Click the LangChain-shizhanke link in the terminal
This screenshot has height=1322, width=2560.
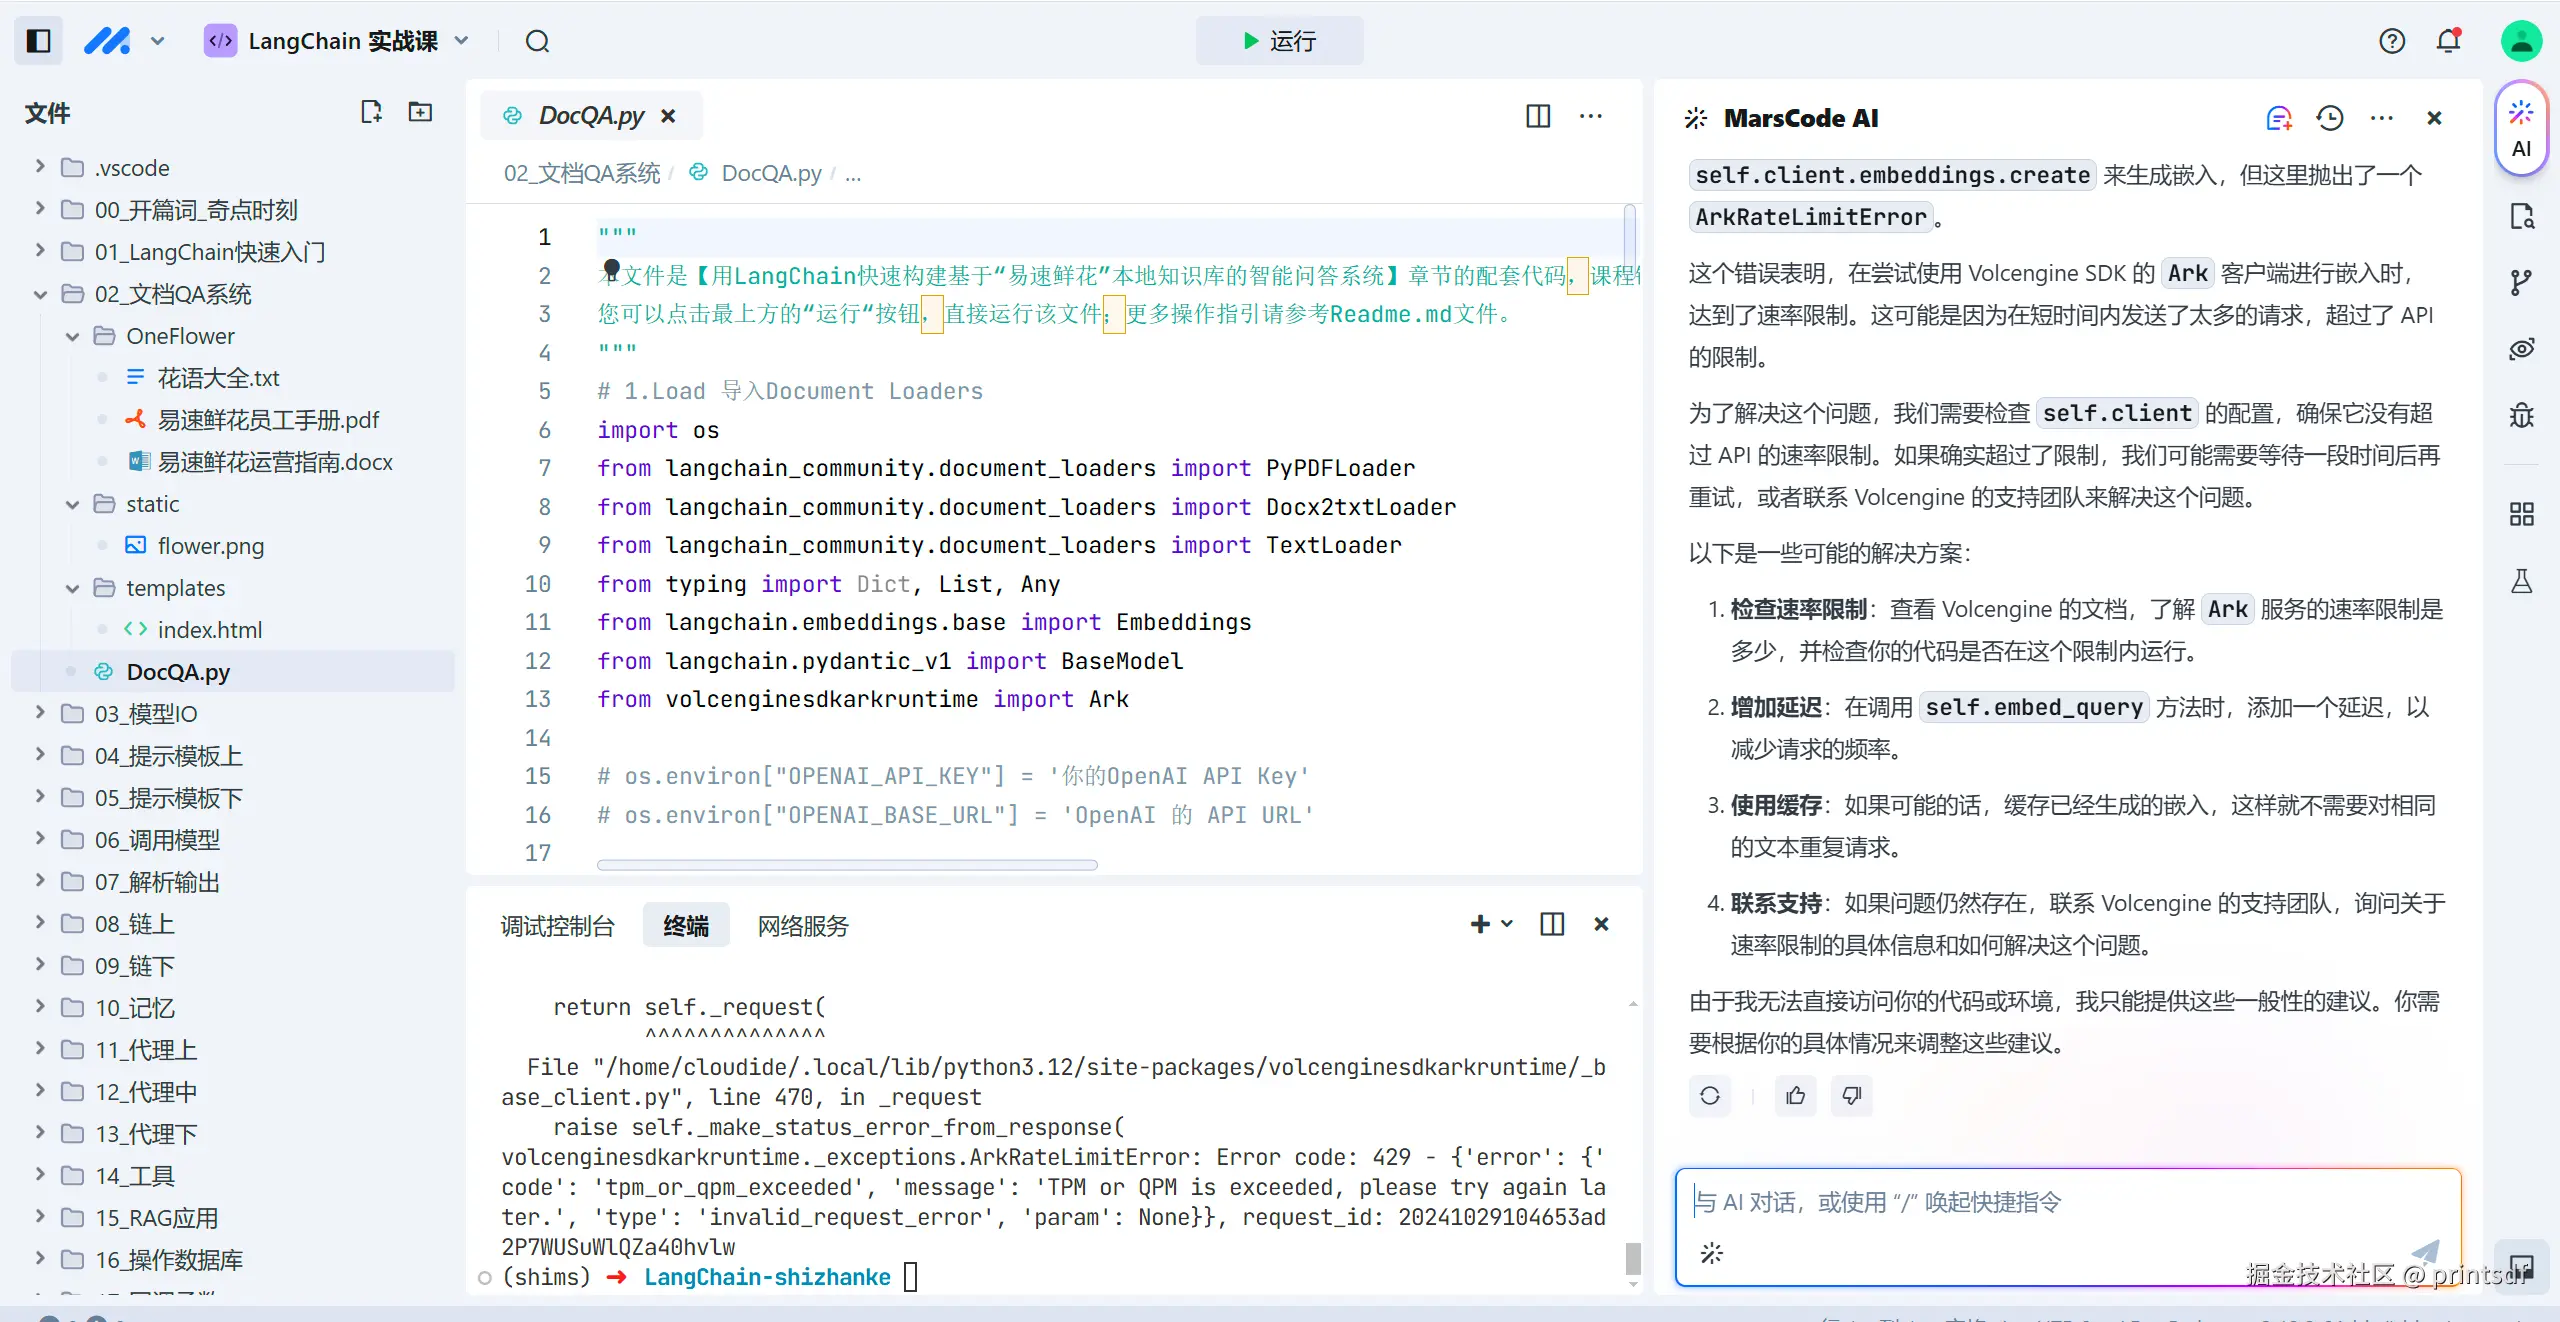coord(766,1277)
